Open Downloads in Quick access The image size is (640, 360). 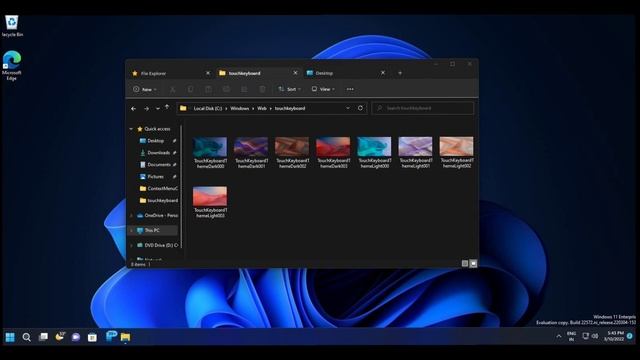pyautogui.click(x=158, y=153)
